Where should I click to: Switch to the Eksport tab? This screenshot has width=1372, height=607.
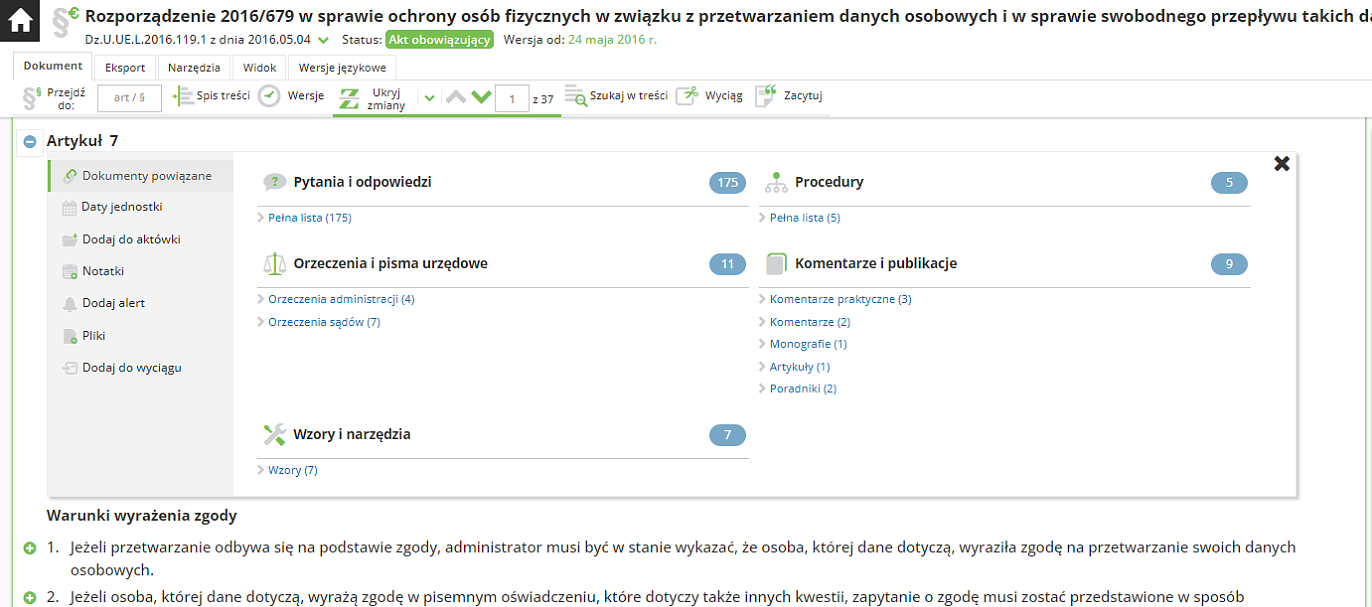125,68
